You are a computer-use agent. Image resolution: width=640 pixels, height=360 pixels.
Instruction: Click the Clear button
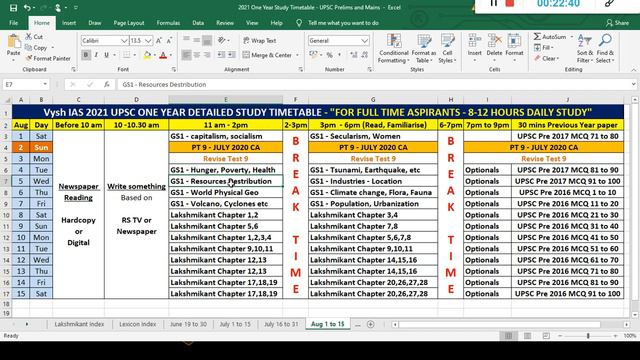pos(546,58)
